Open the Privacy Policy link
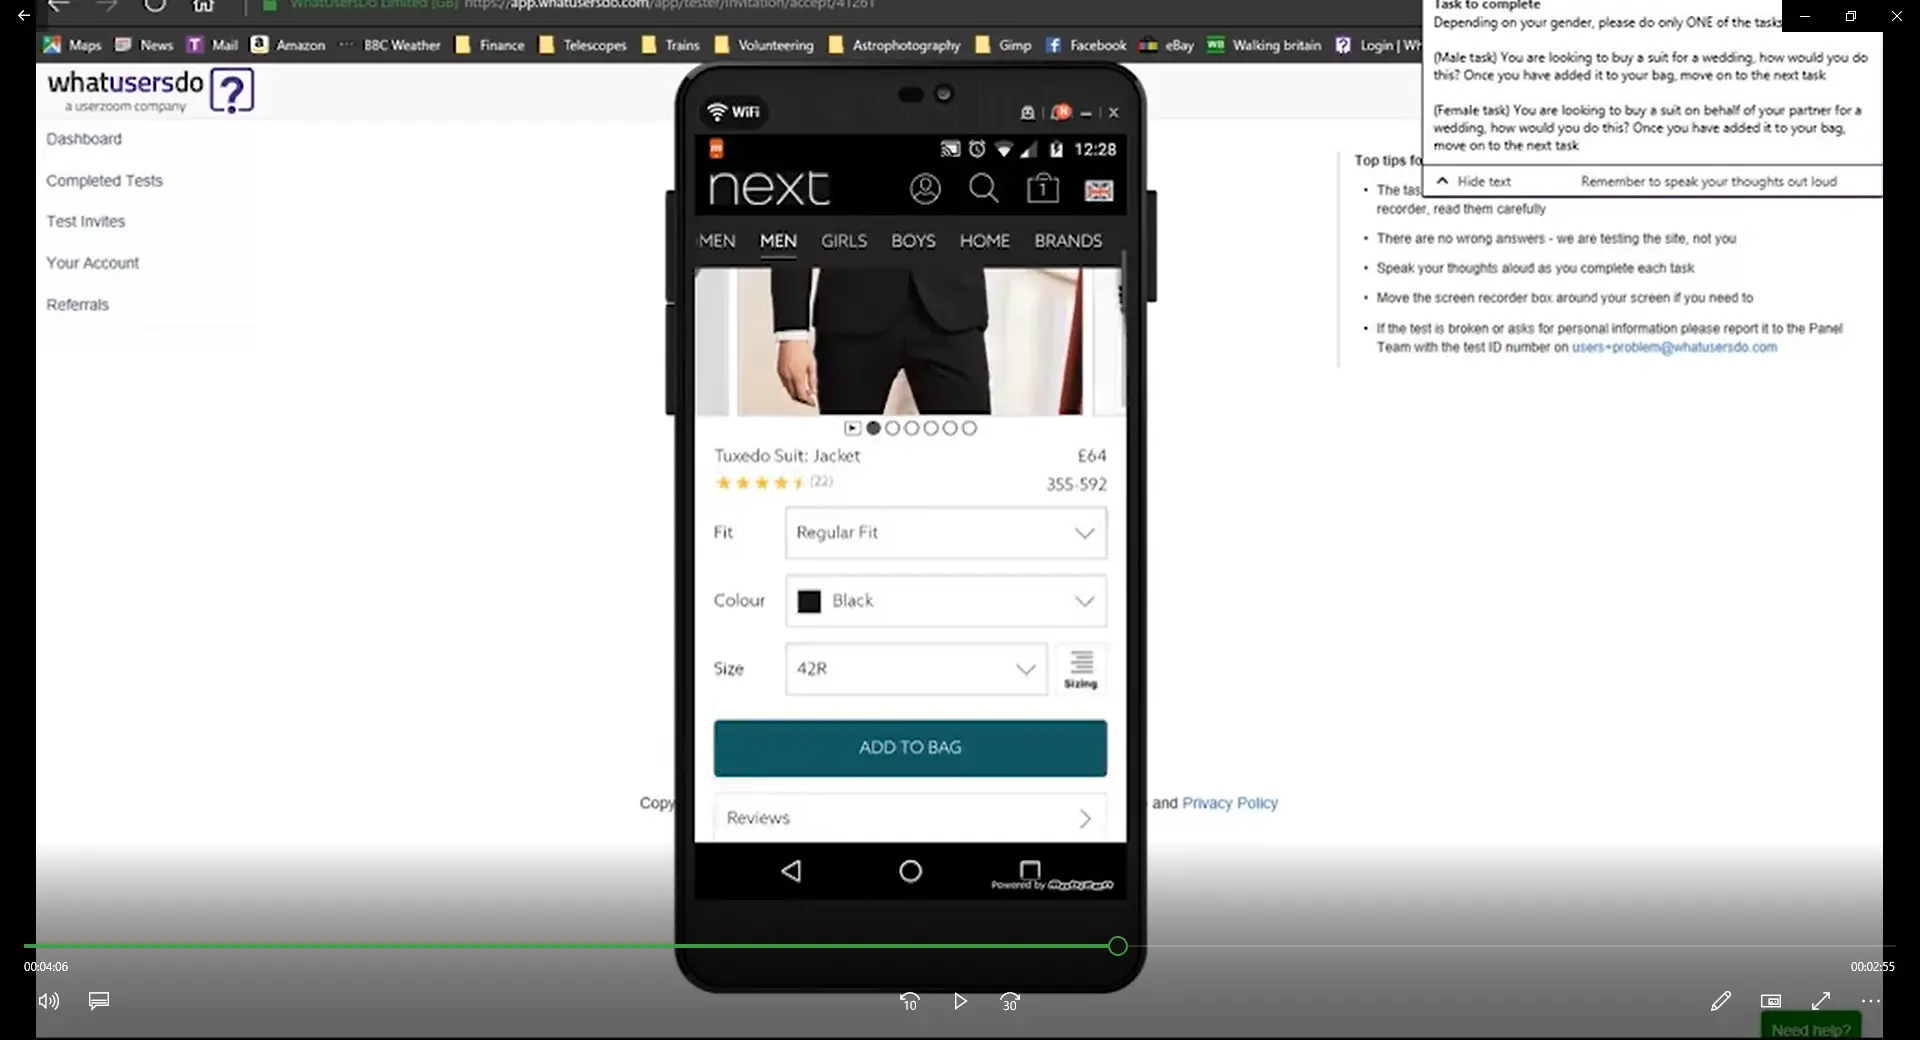 pos(1230,803)
